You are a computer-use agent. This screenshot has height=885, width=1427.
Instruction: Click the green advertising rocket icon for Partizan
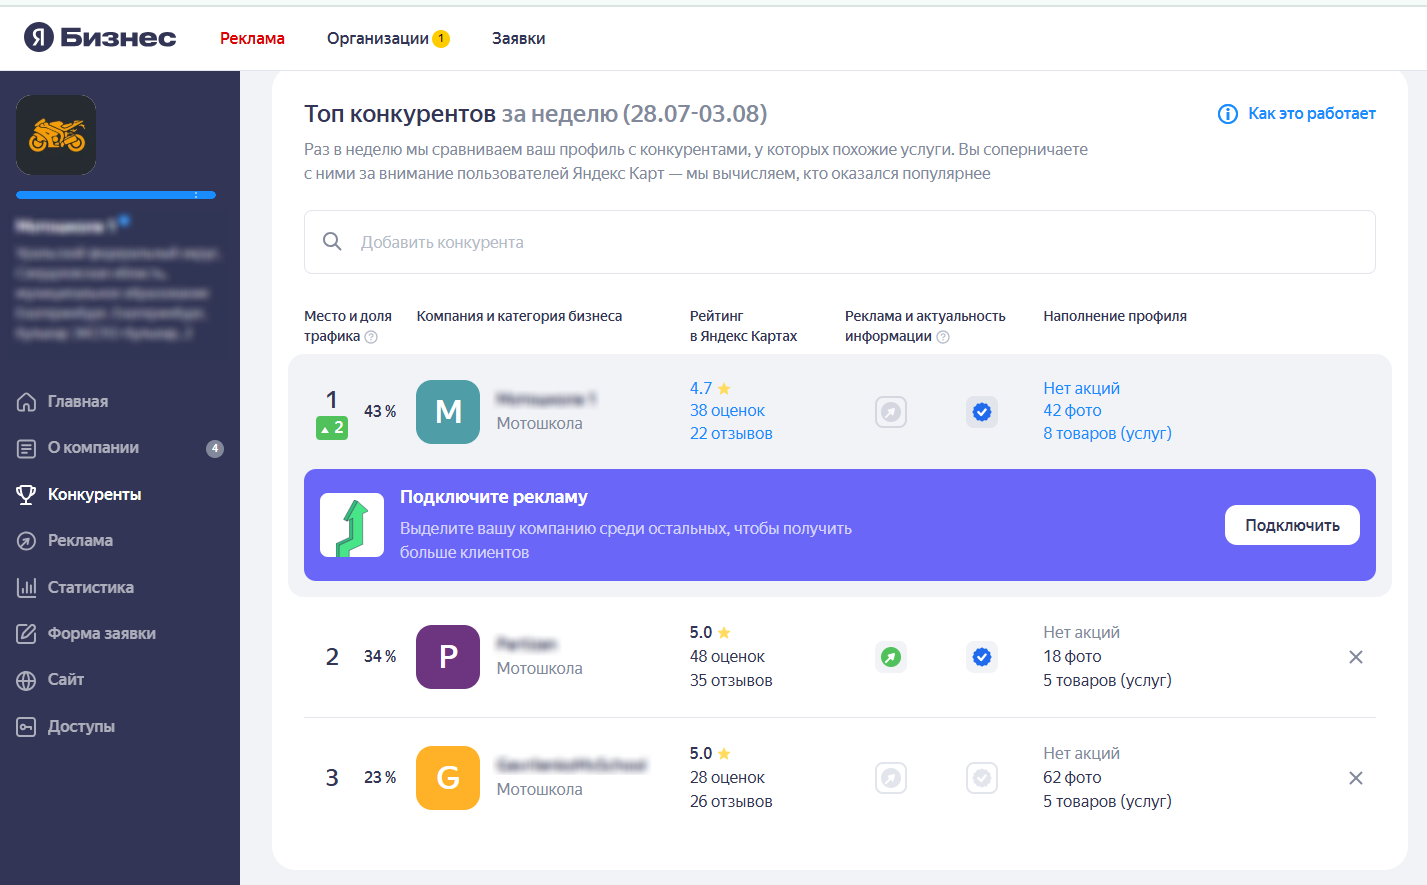(891, 657)
